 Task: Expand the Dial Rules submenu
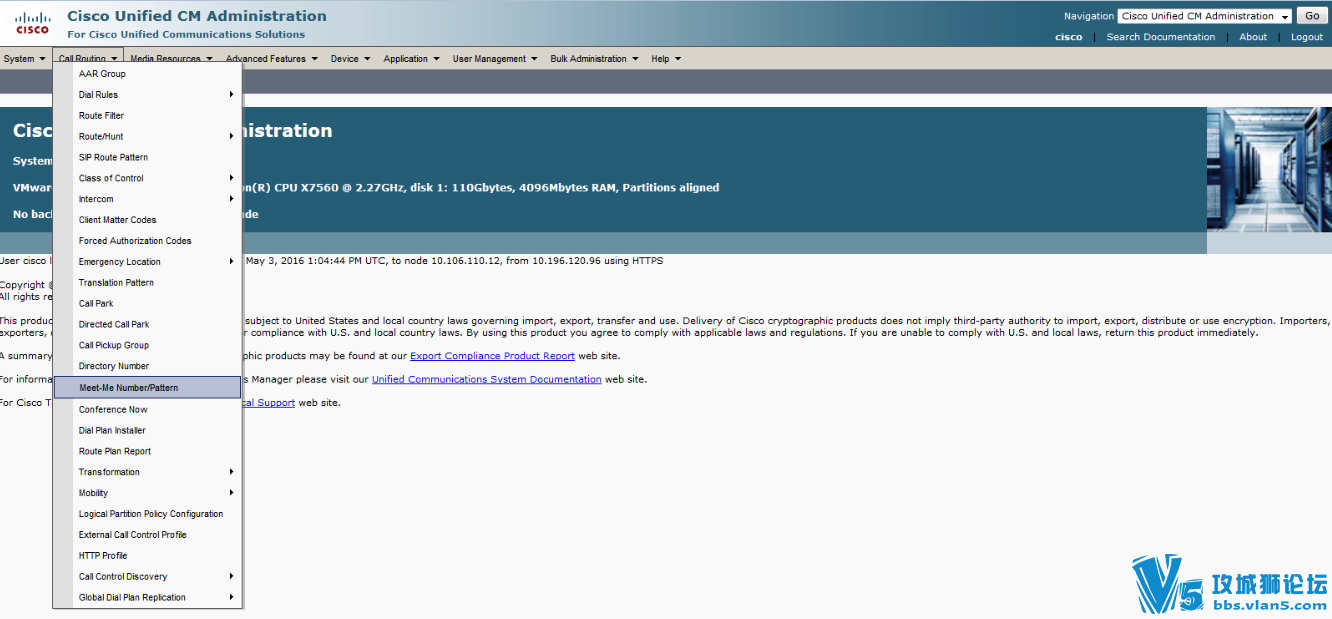pos(147,95)
